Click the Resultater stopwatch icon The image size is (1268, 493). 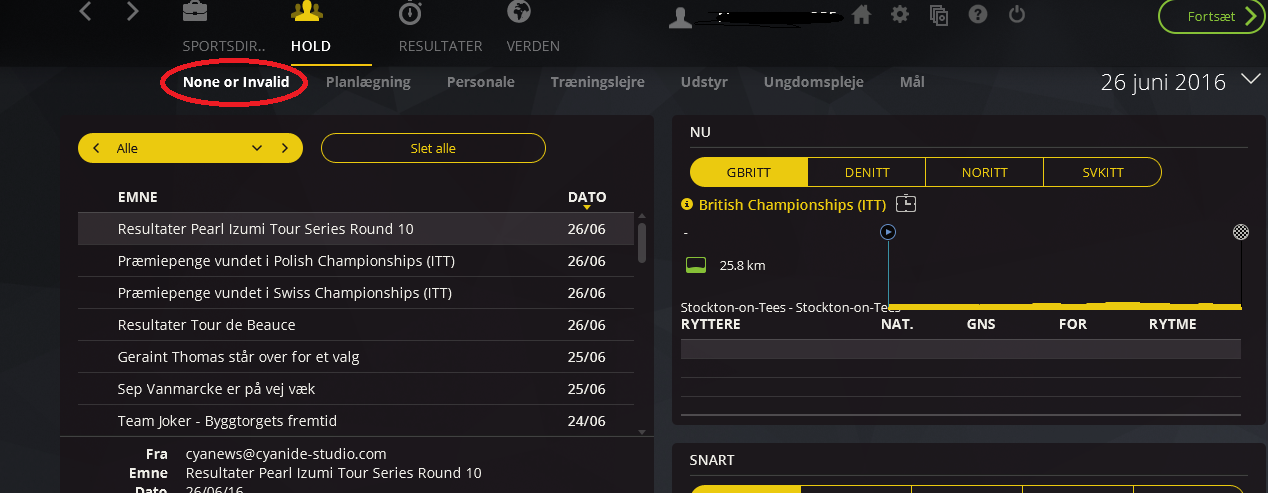click(410, 14)
